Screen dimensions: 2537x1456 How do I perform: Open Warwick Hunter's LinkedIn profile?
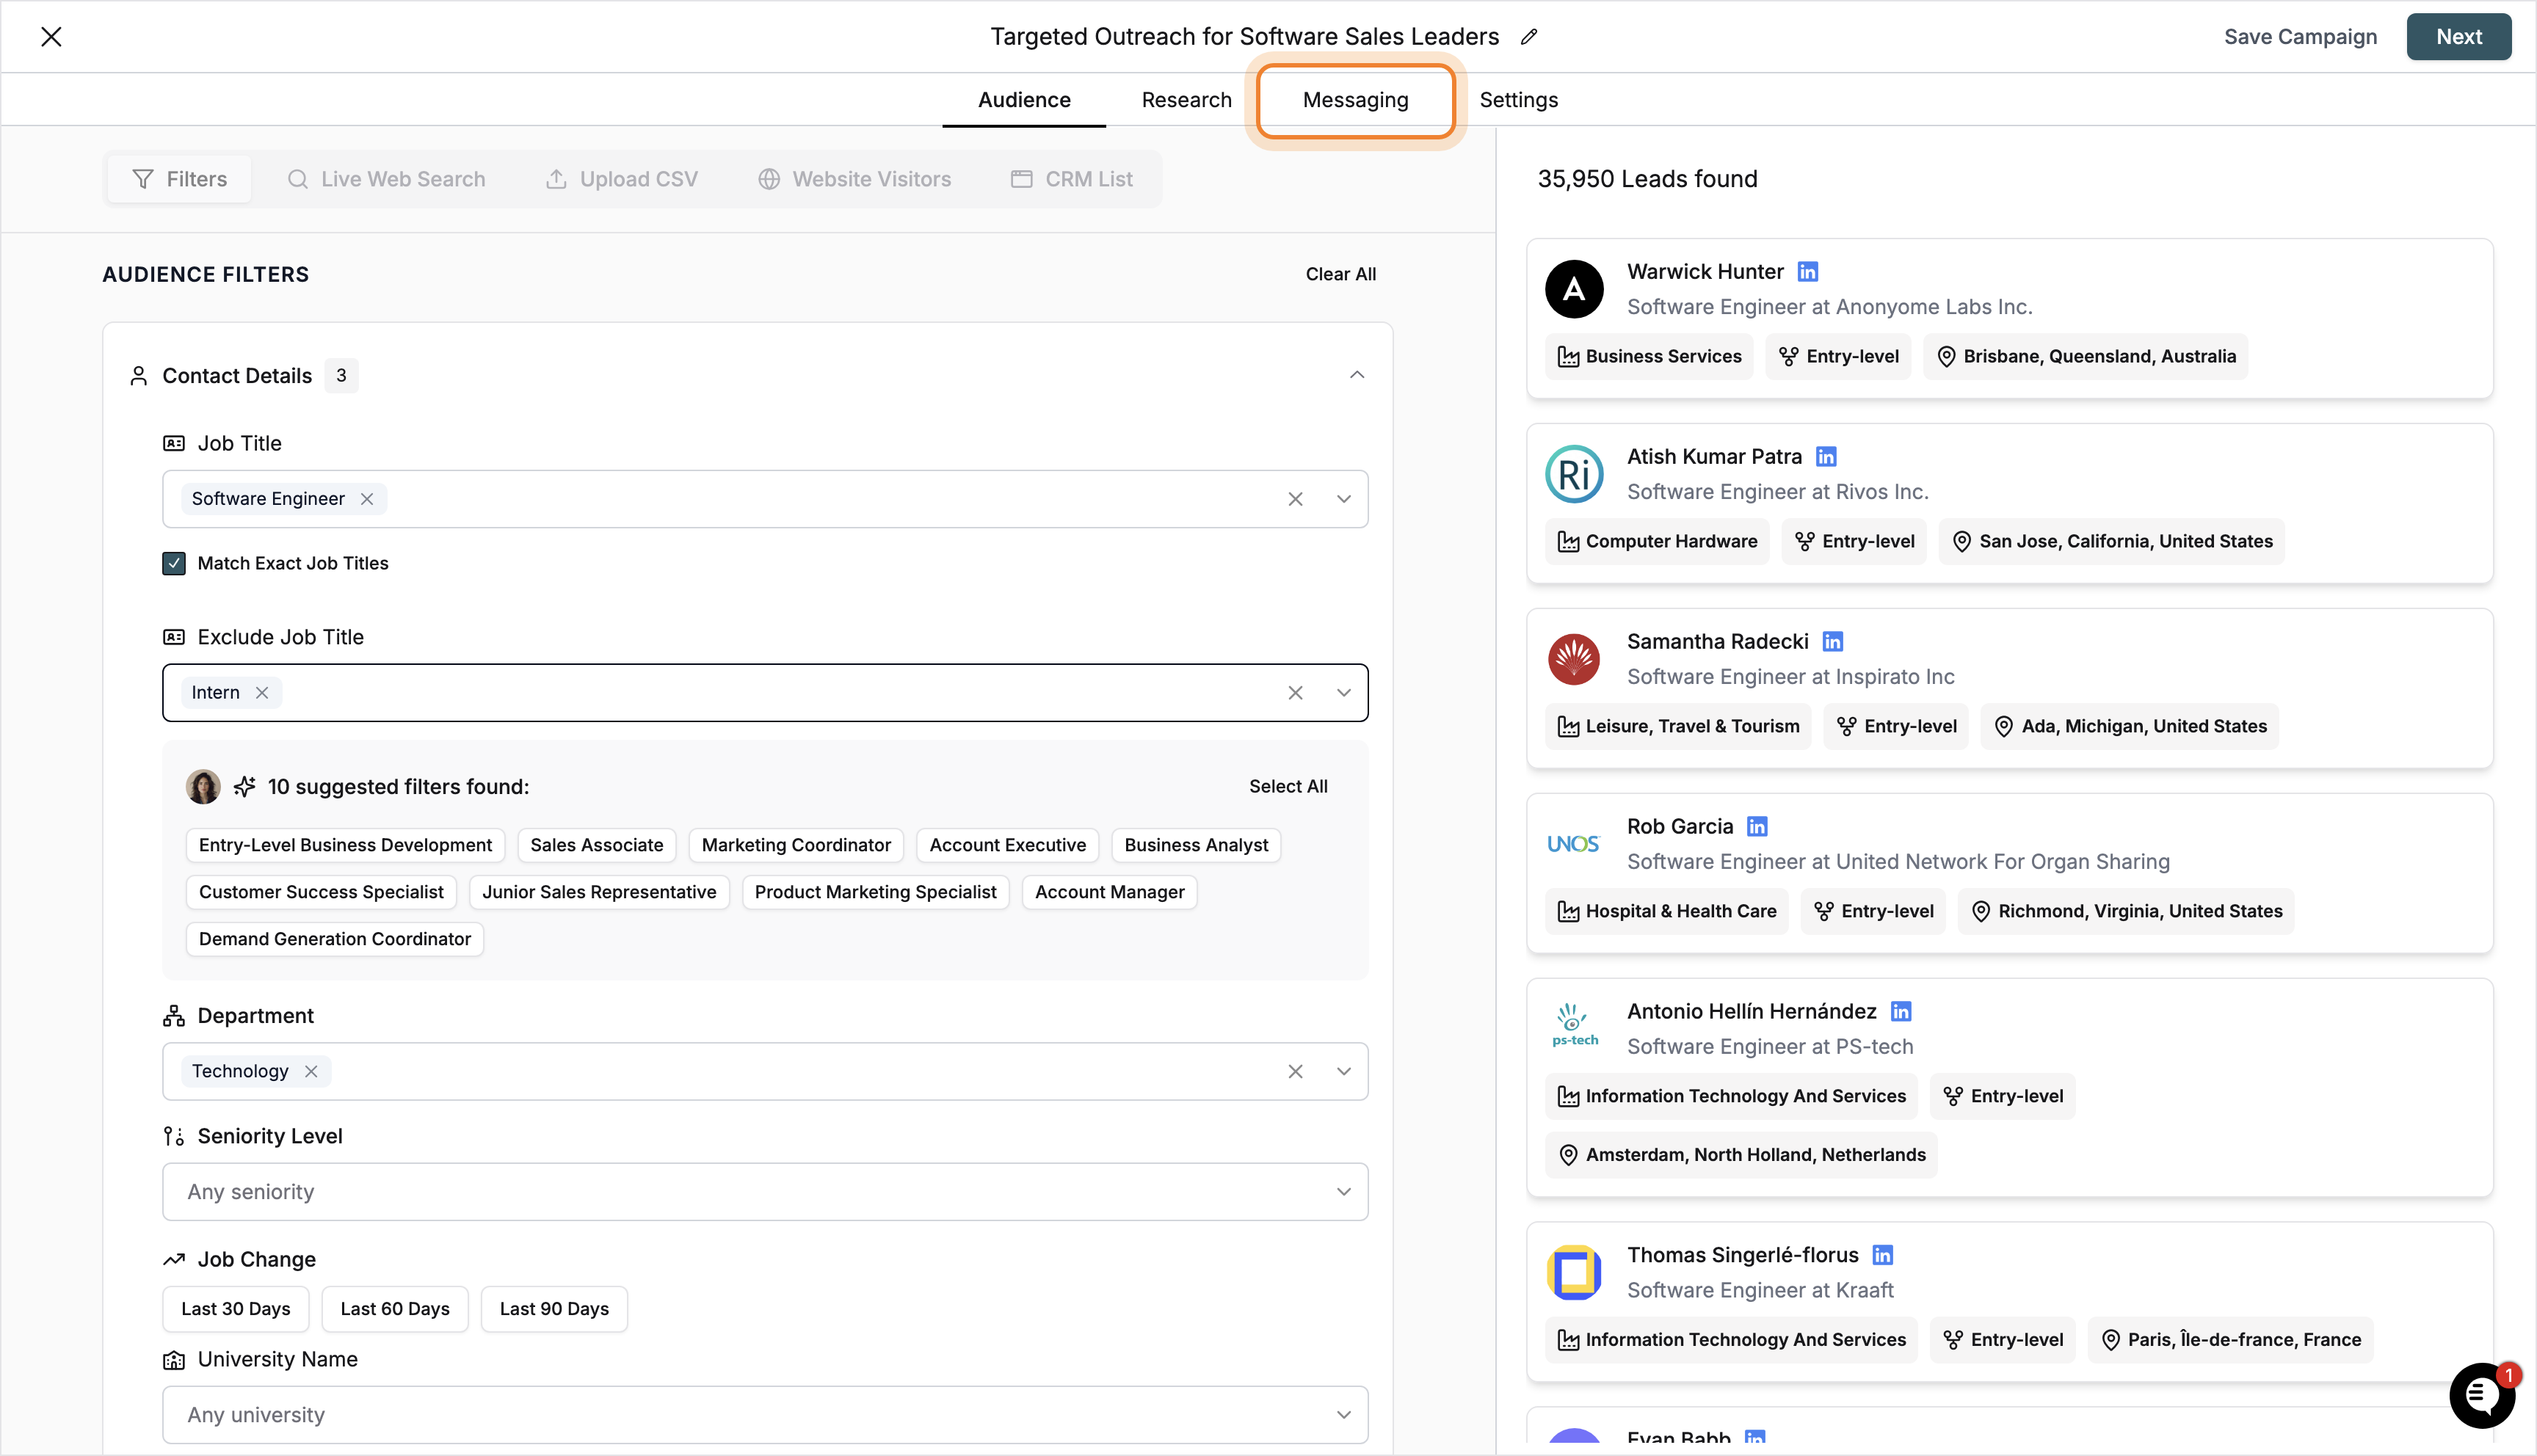coord(1808,271)
